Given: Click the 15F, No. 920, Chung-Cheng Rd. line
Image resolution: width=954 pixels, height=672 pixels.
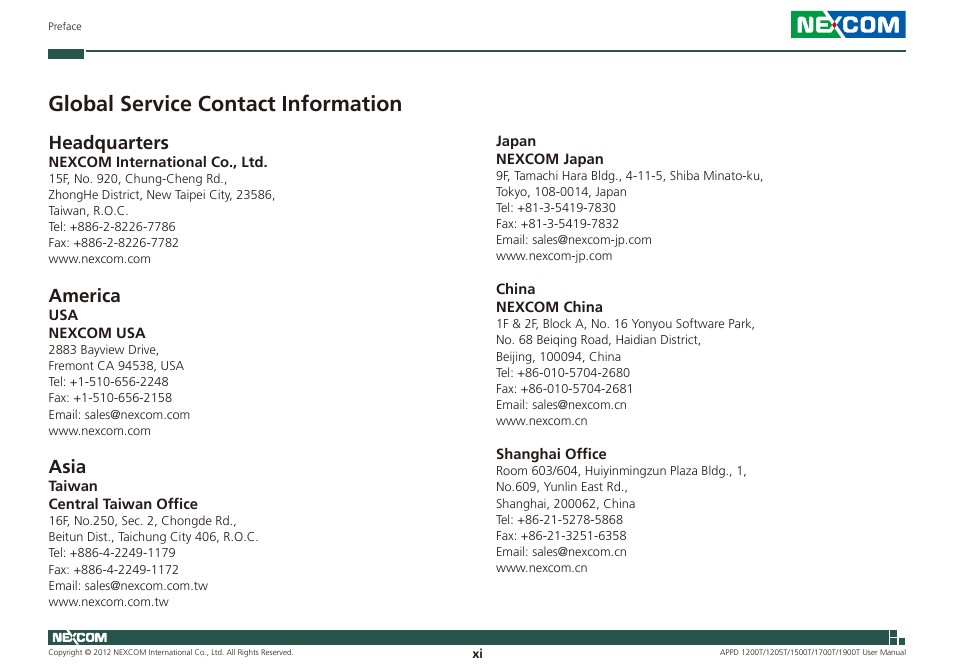Looking at the screenshot, I should point(138,179).
